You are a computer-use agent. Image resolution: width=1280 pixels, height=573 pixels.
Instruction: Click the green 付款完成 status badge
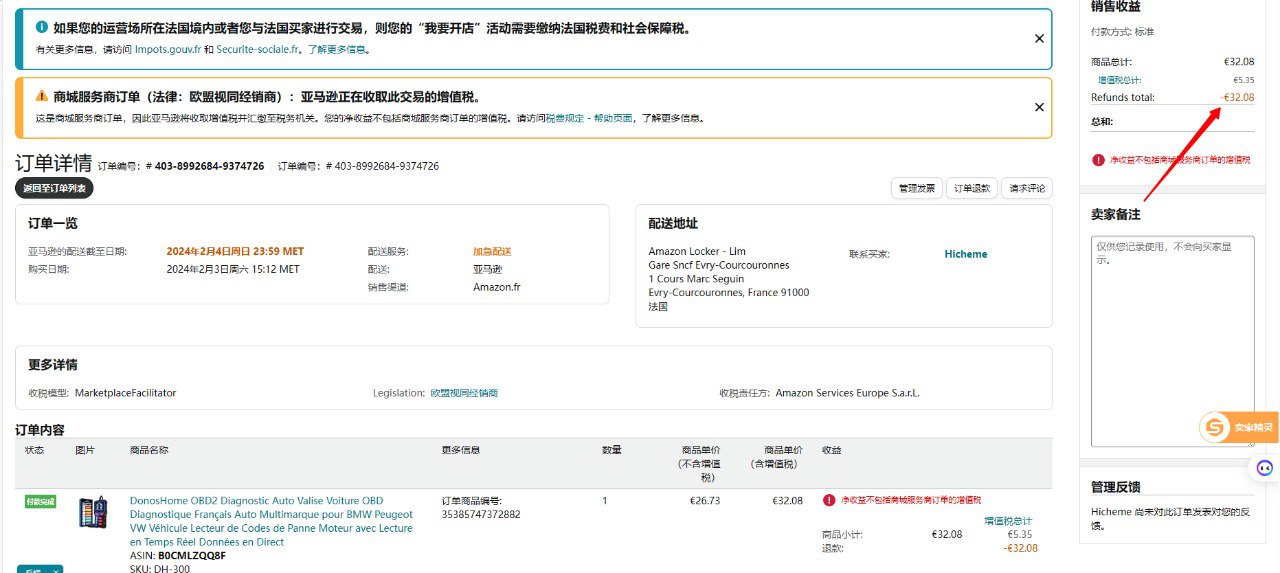click(x=40, y=501)
